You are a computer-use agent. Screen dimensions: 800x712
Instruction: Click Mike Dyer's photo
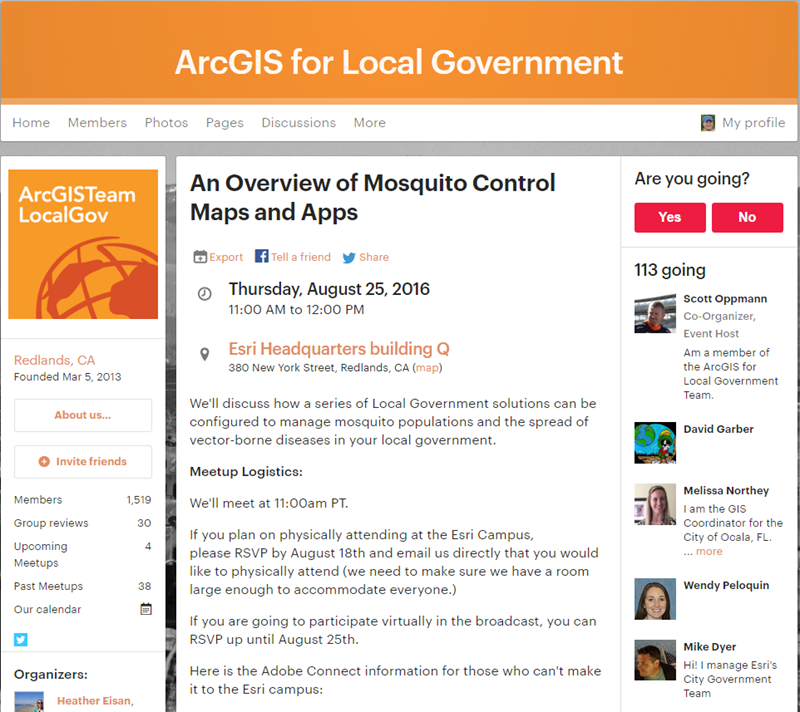pos(655,660)
